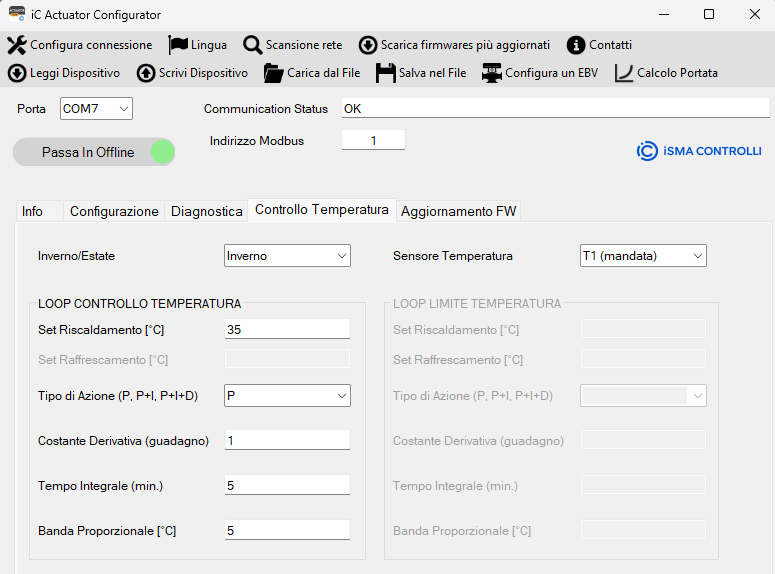Click the Lingua flag icon
Image resolution: width=775 pixels, height=574 pixels.
coord(178,45)
